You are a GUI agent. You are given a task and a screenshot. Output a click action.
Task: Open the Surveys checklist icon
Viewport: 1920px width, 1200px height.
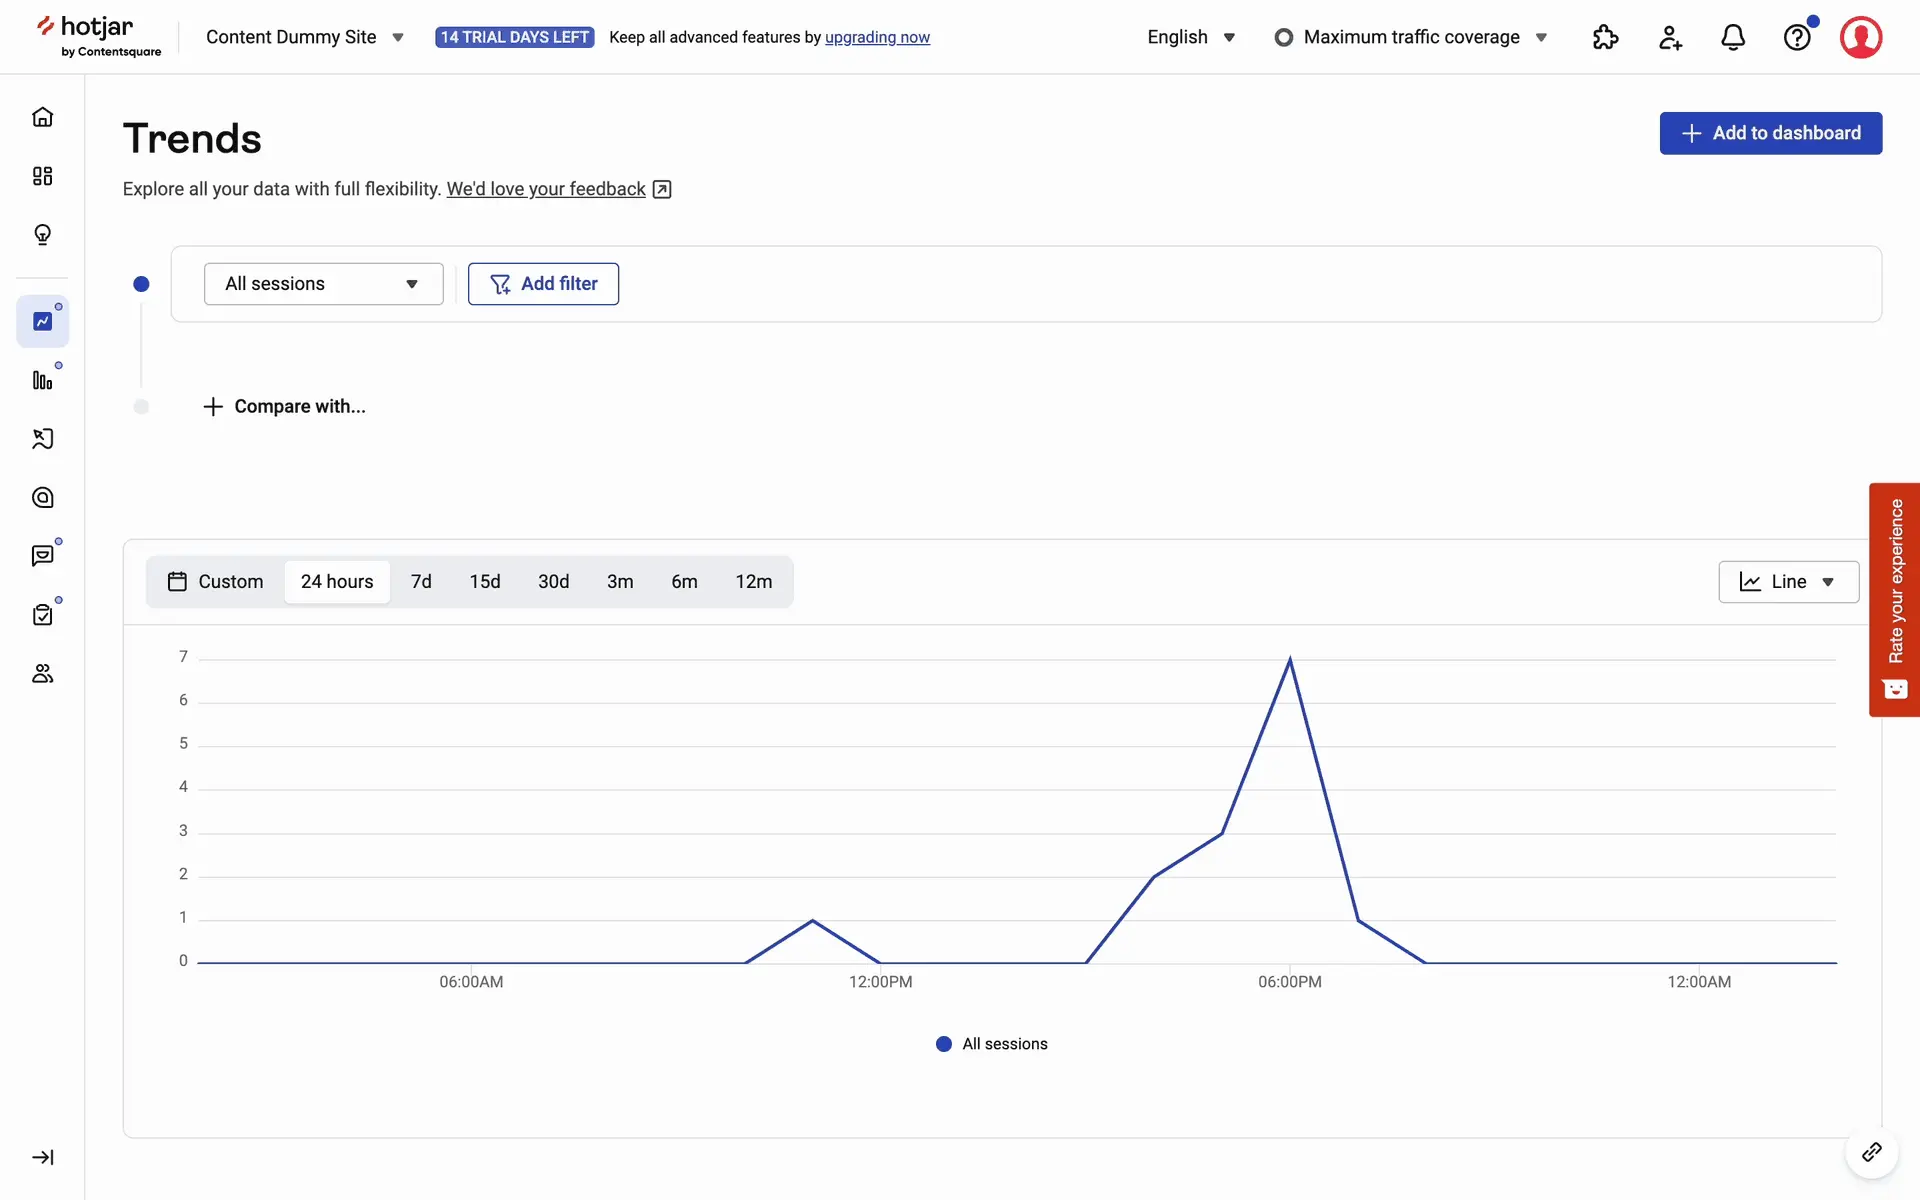42,615
